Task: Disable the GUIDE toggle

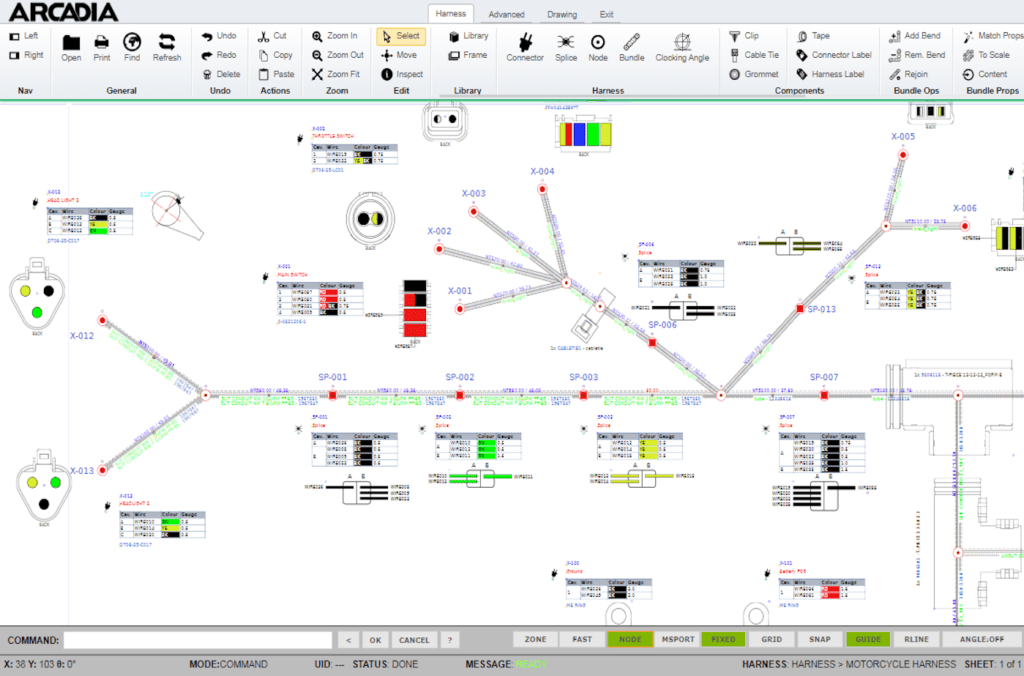Action: click(868, 639)
